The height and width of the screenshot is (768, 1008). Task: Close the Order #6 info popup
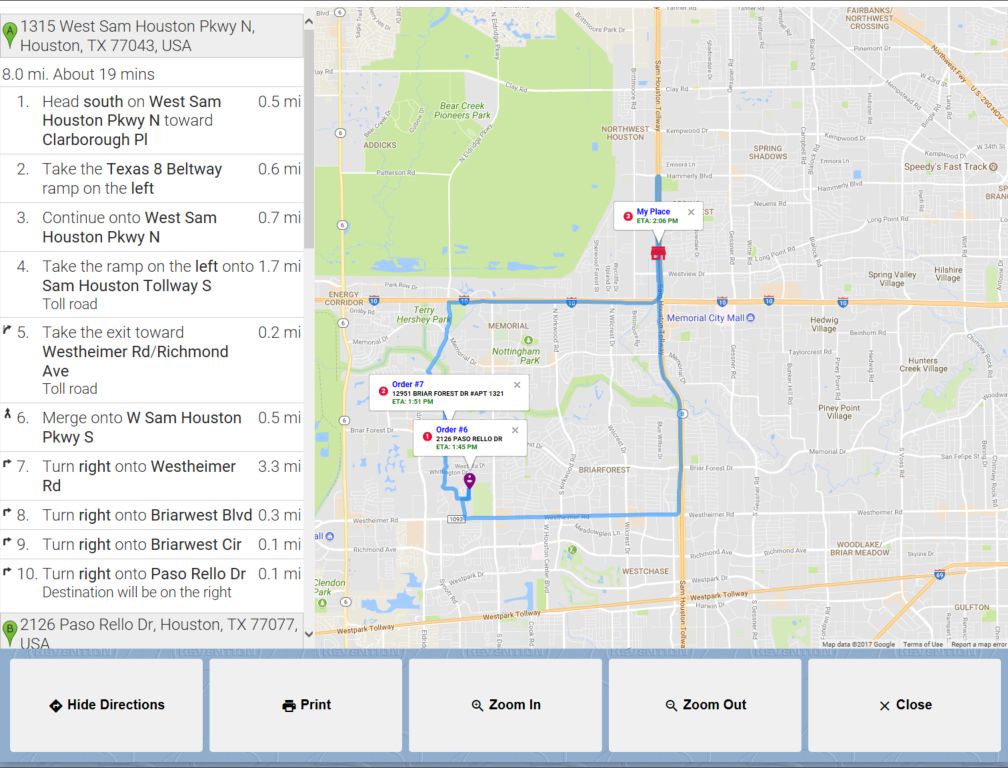click(x=515, y=431)
